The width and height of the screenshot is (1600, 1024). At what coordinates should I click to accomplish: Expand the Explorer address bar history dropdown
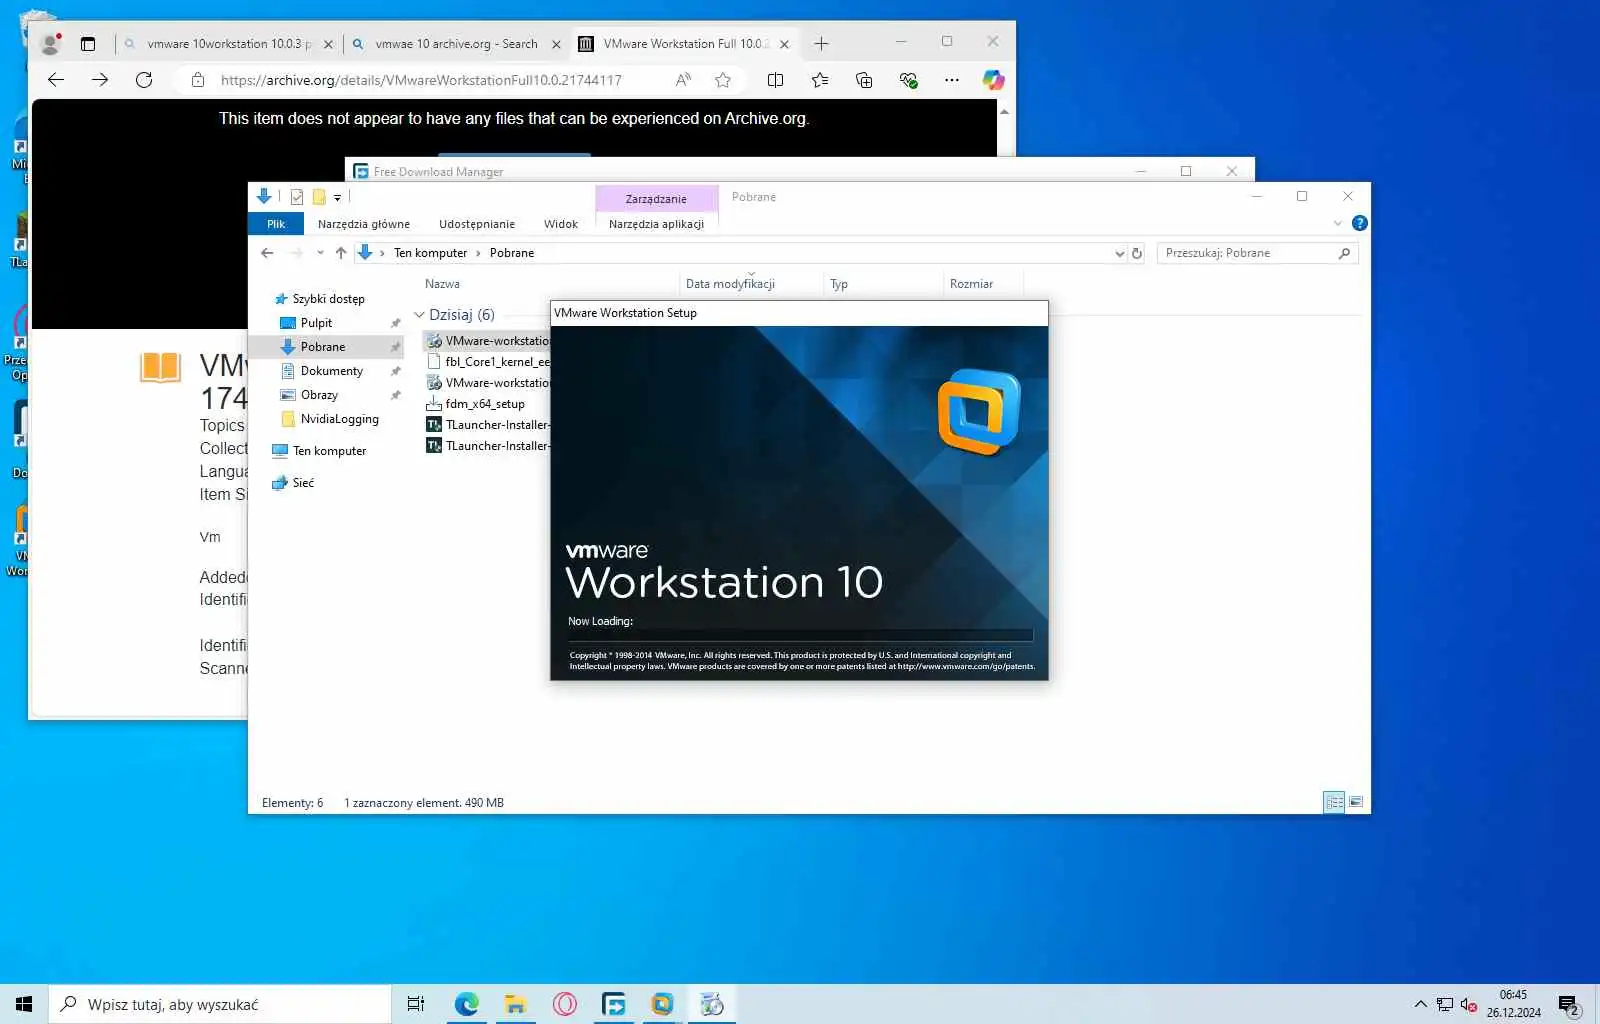point(1119,253)
